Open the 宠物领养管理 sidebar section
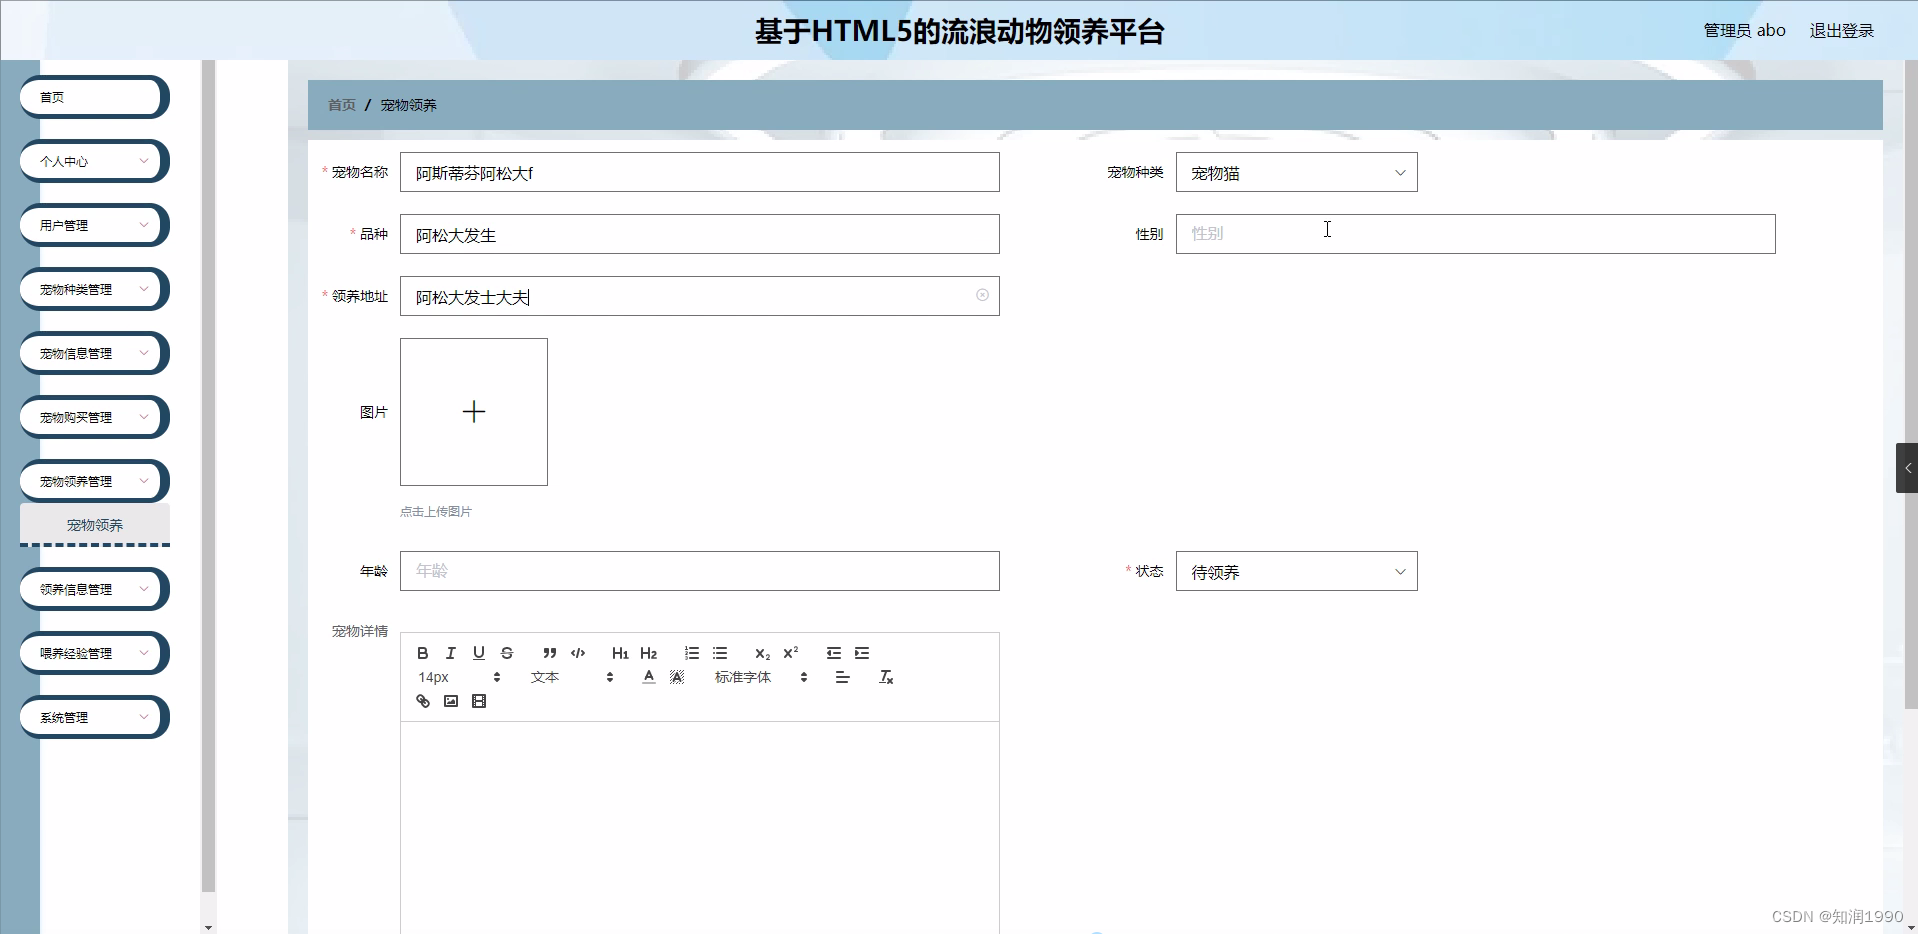The image size is (1918, 934). 93,481
